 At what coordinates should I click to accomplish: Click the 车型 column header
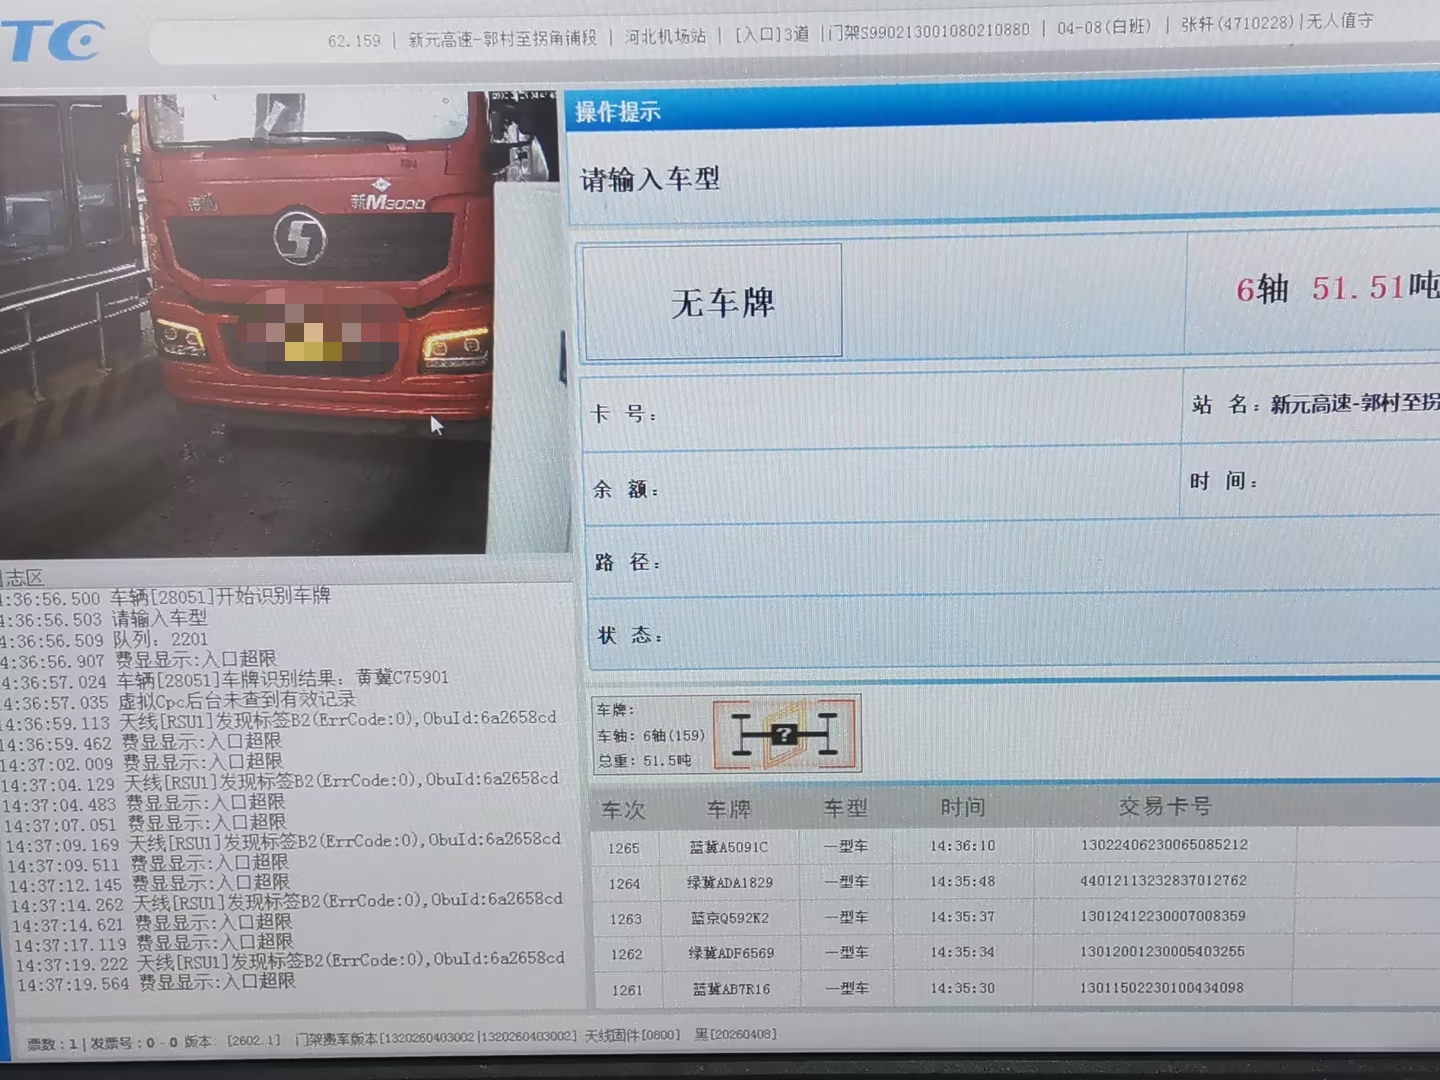[845, 808]
